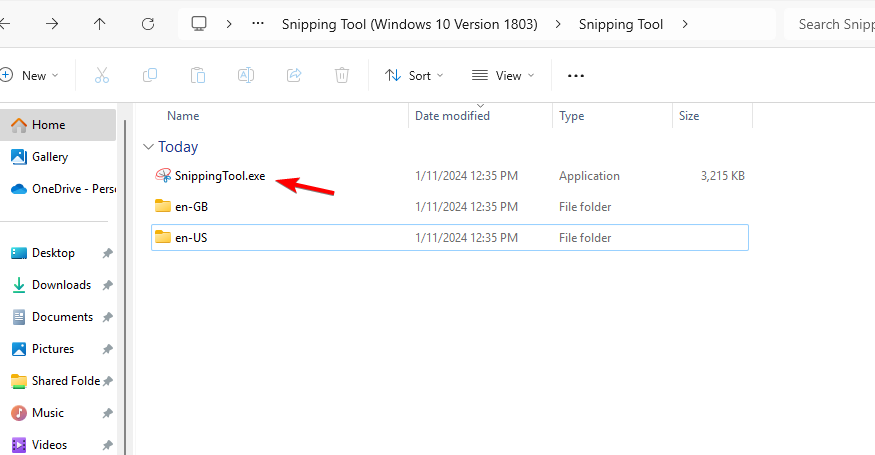Click the Cut scissors icon
The width and height of the screenshot is (875, 455).
[102, 75]
